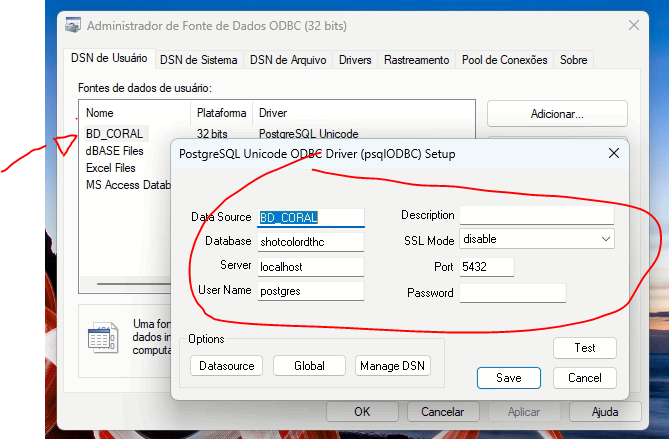The image size is (669, 439).
Task: Go to the Drivers tab
Action: pyautogui.click(x=355, y=60)
